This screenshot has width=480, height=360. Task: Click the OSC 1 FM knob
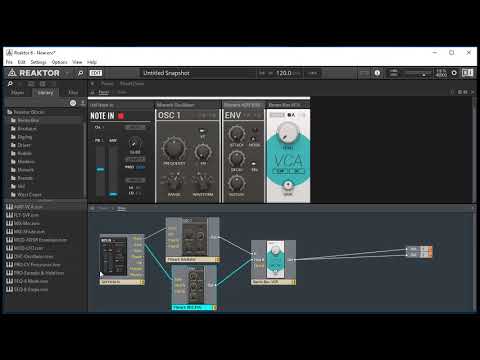point(203,152)
